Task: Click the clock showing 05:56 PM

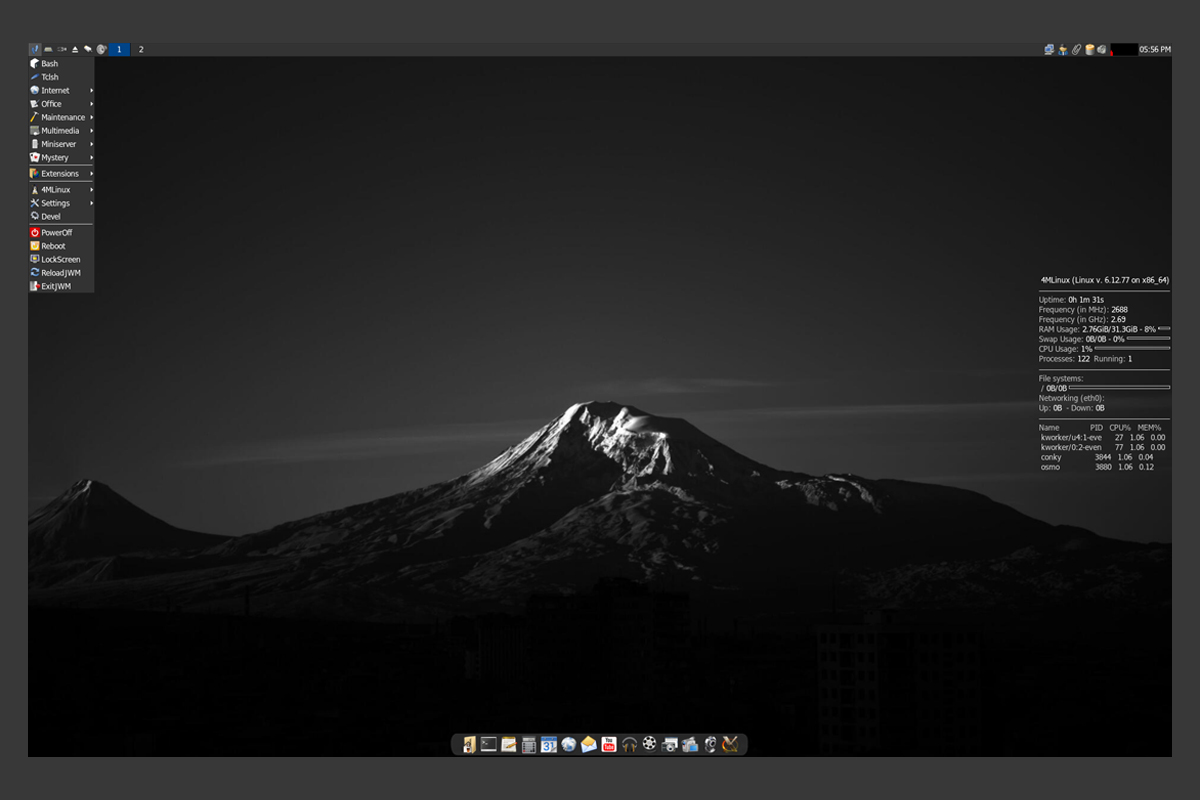Action: pos(1155,49)
